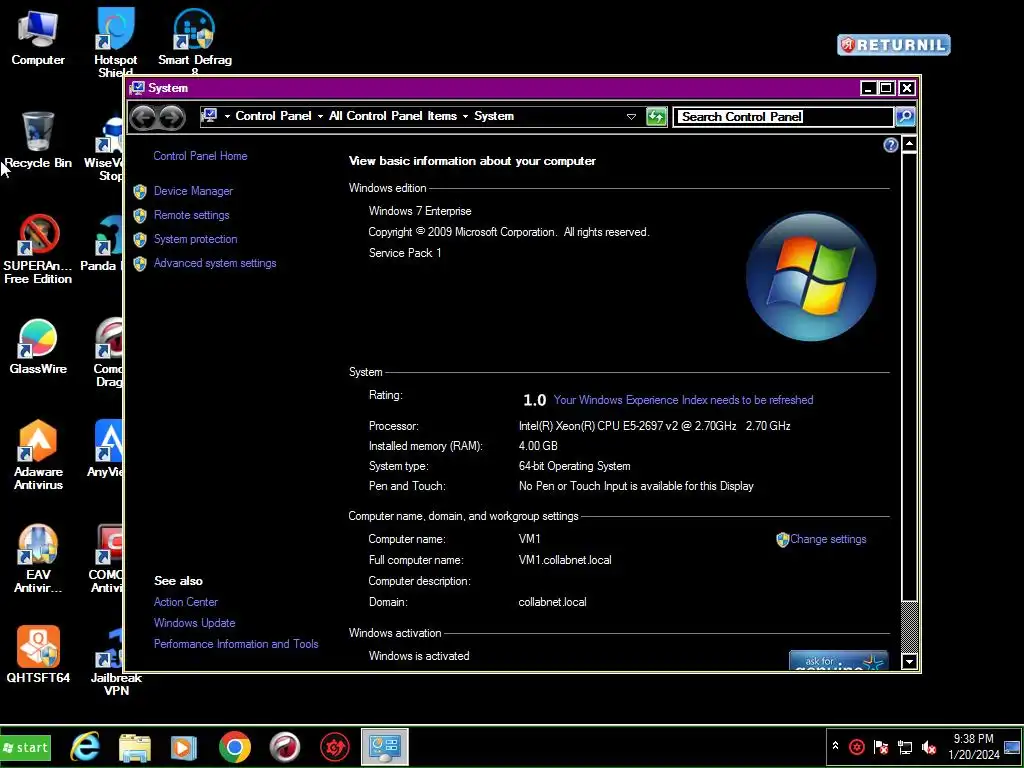
Task: Open Internet Explorer from the taskbar
Action: pos(85,746)
